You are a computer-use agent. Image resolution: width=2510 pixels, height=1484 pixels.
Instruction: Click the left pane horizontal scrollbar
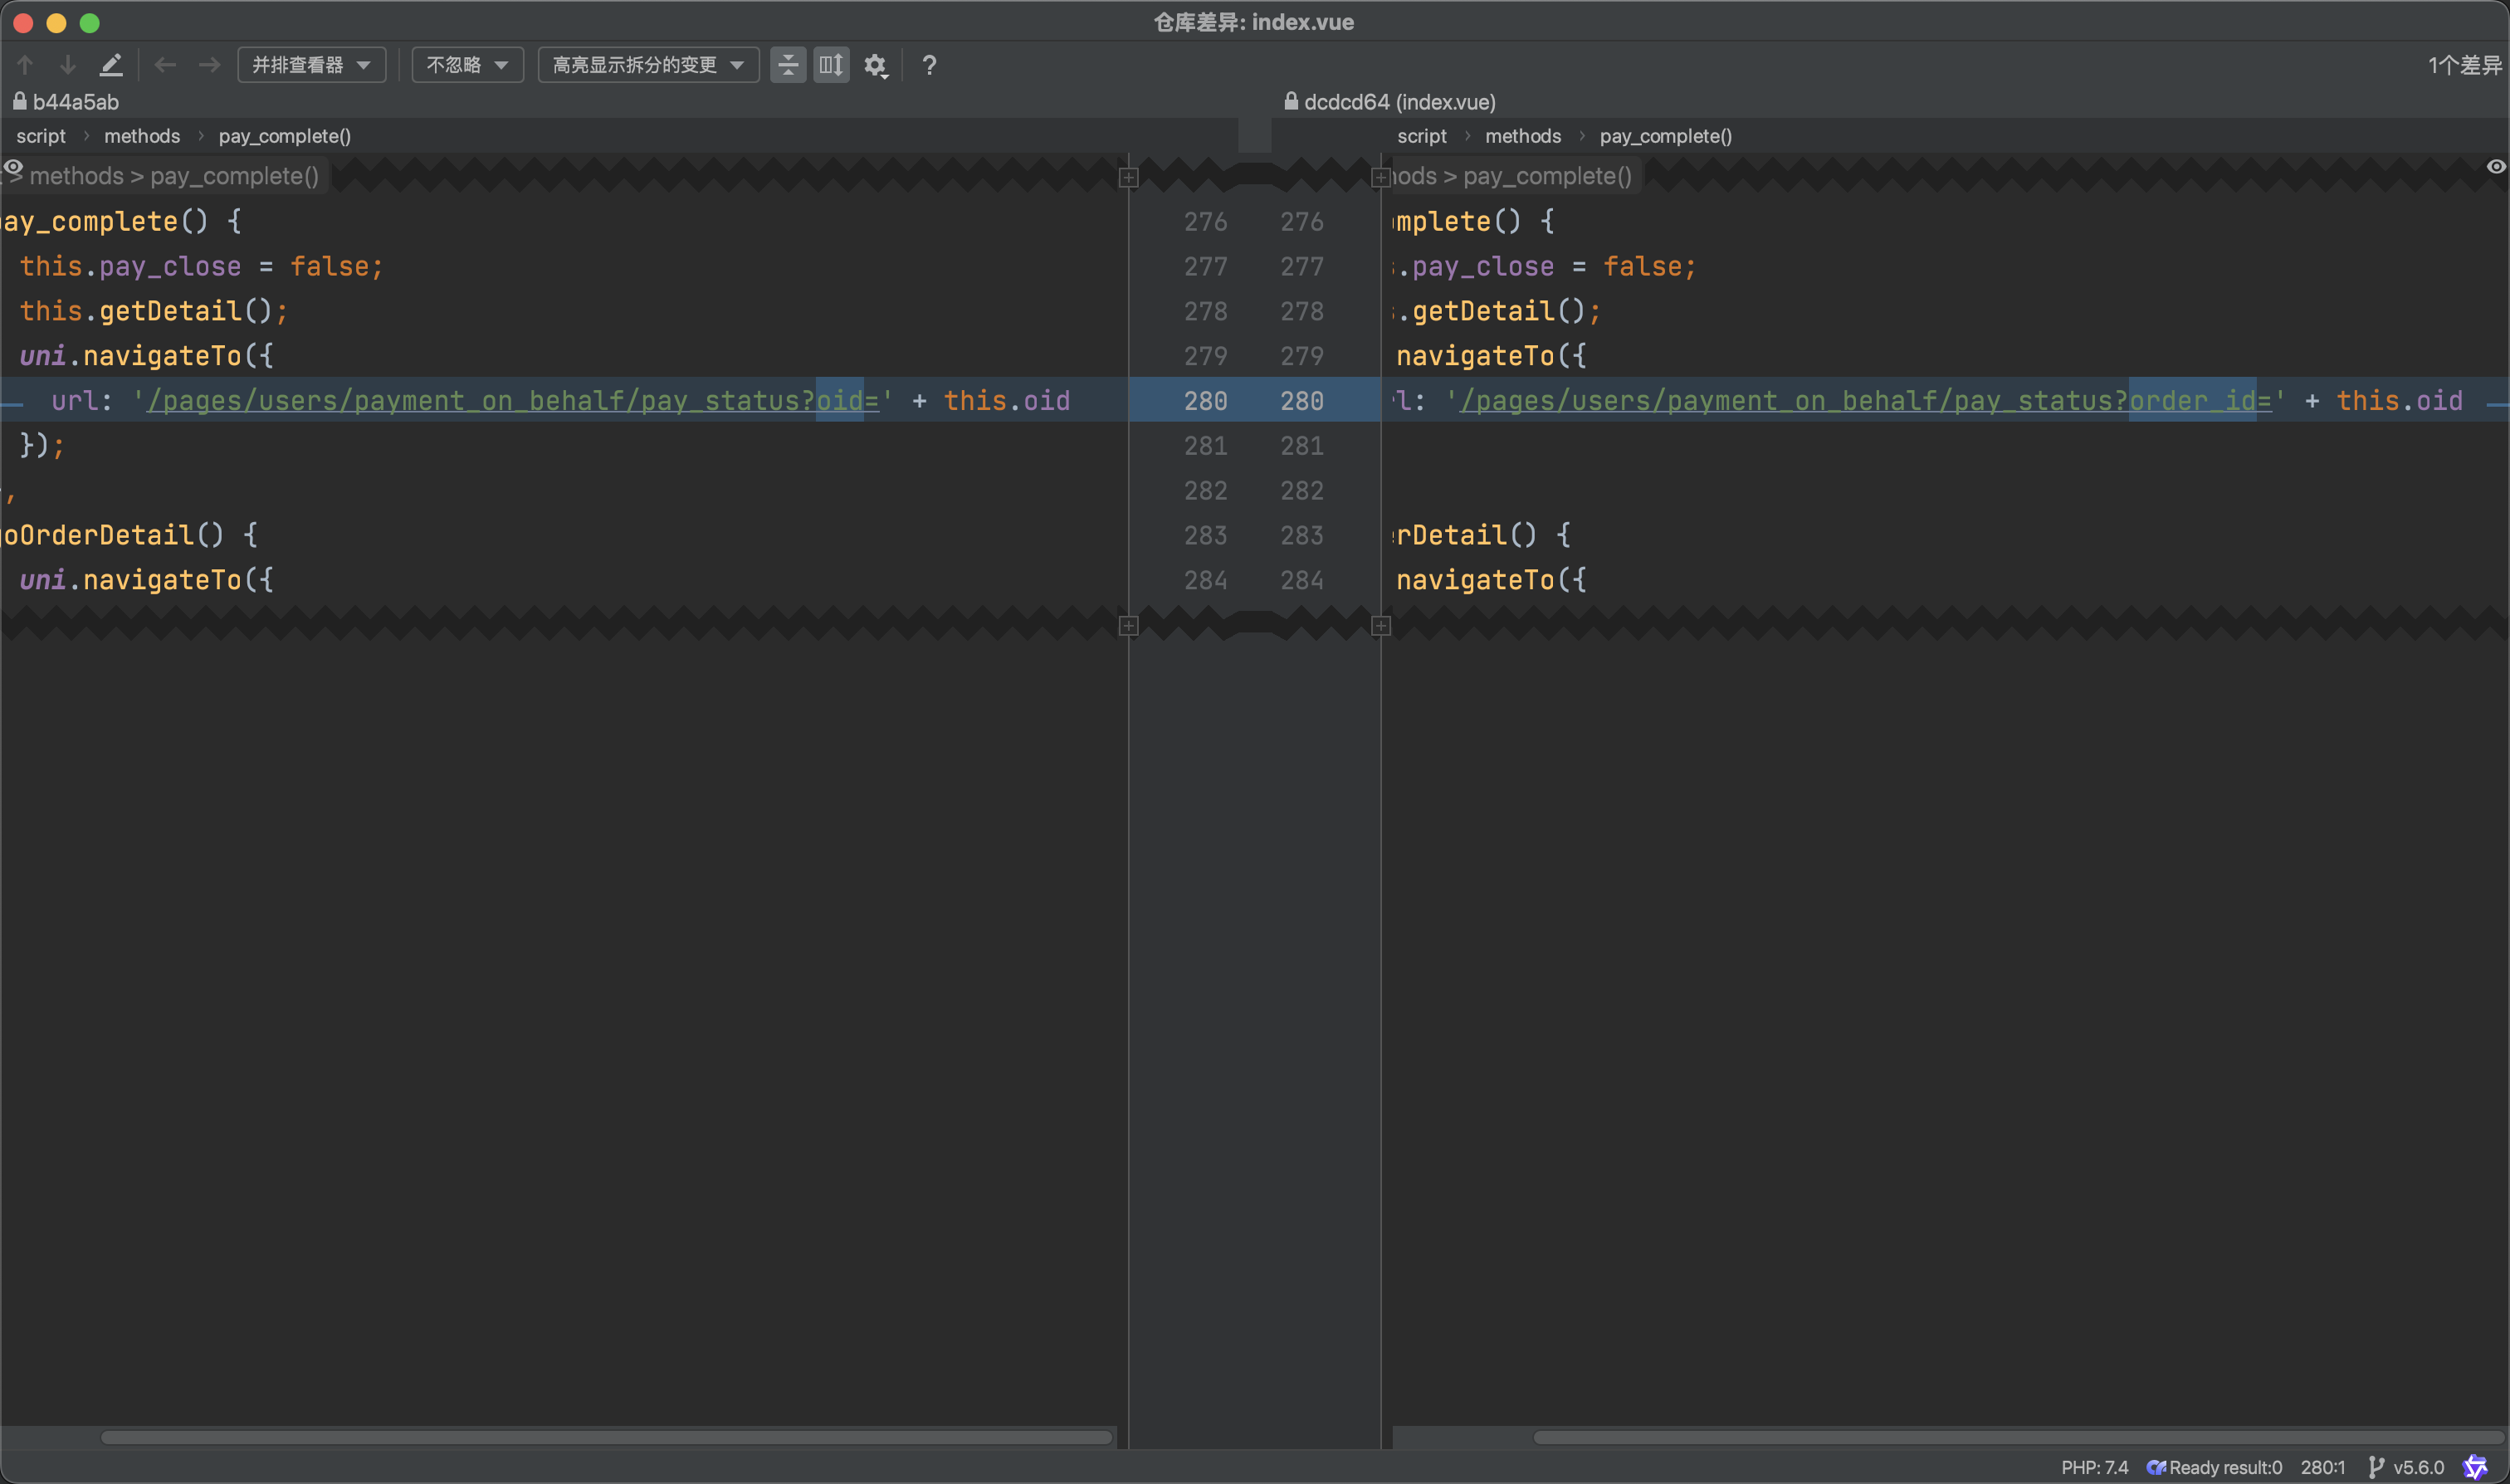[x=606, y=1437]
